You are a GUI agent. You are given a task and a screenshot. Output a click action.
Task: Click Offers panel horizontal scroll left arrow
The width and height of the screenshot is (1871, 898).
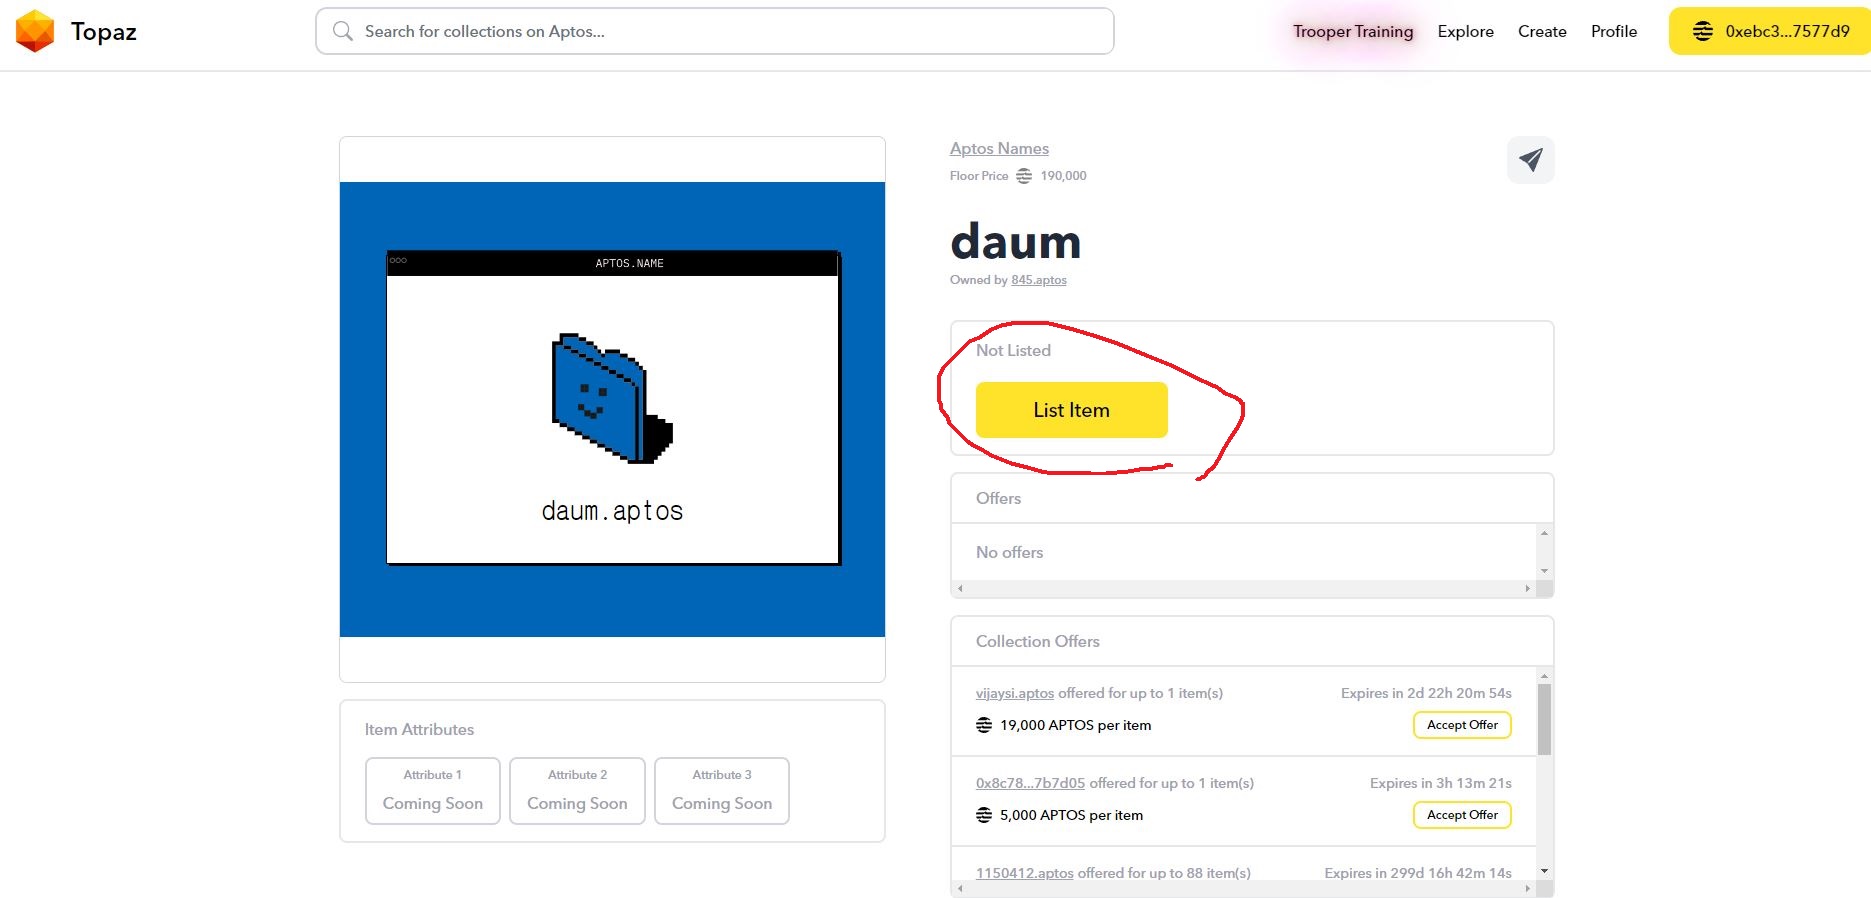pos(960,589)
